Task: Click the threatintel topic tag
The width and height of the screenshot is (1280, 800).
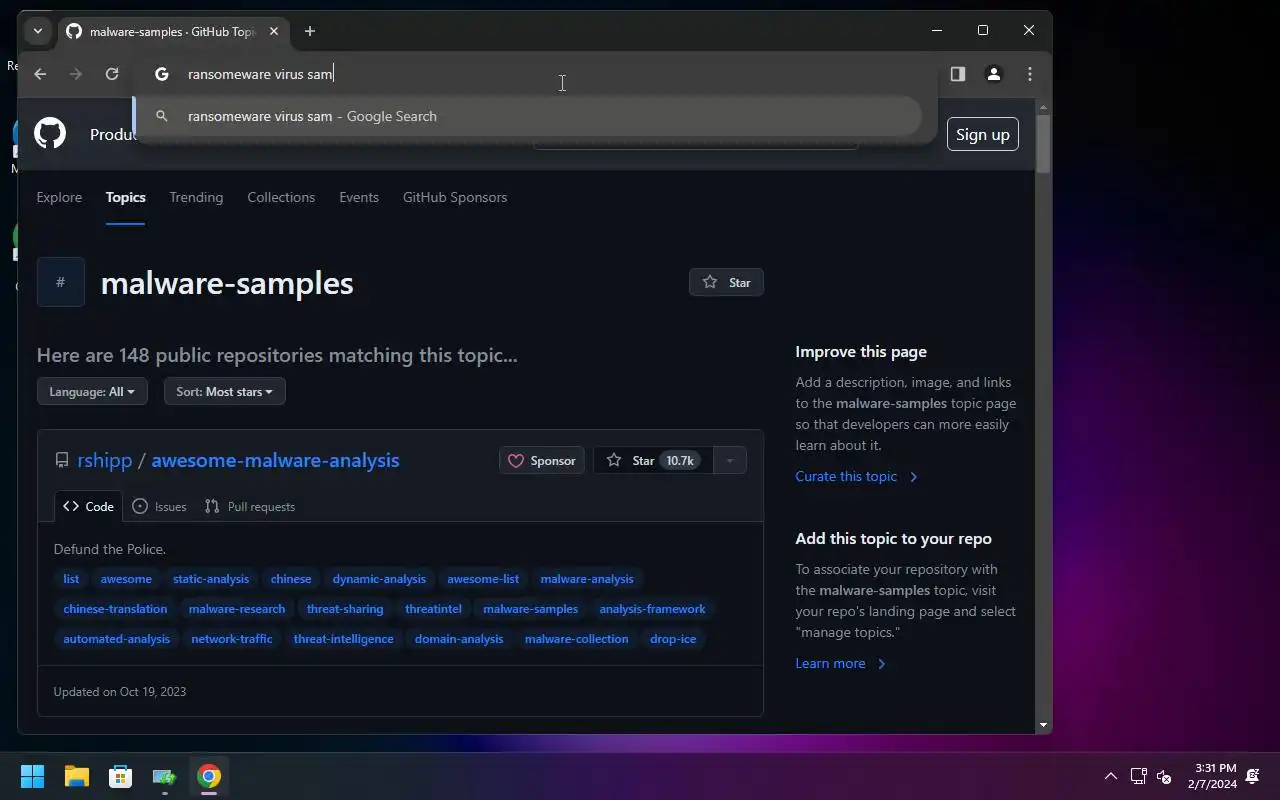Action: pyautogui.click(x=433, y=609)
